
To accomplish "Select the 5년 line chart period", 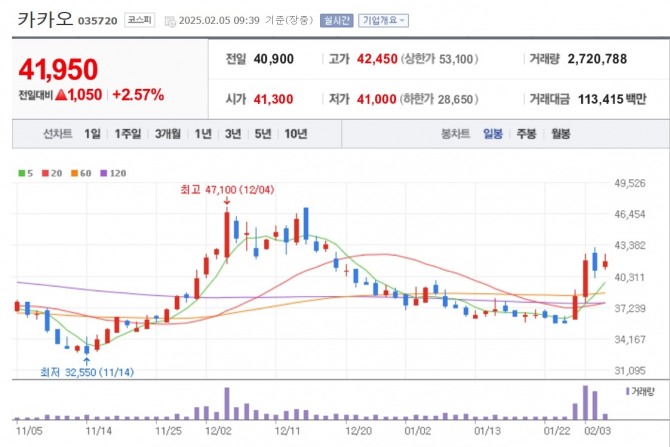I will pos(263,134).
